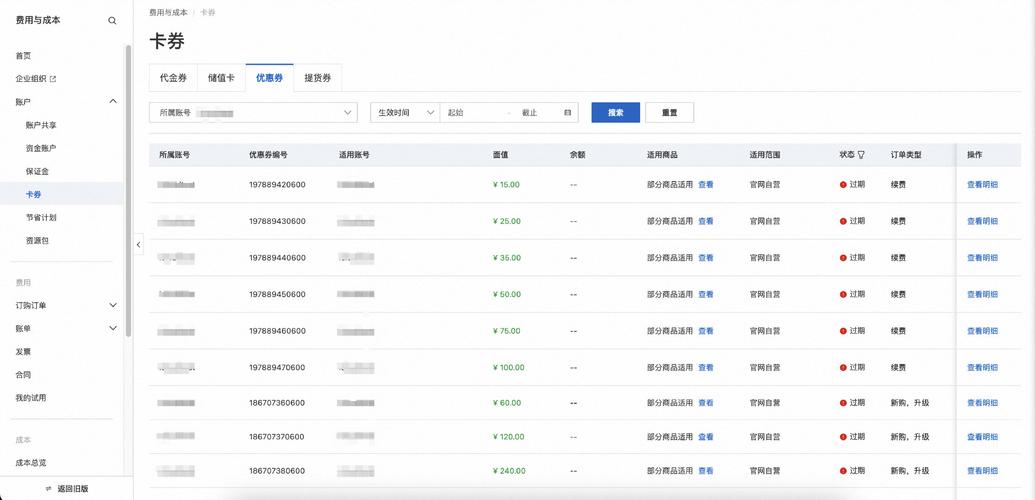Click the 重置 button

pyautogui.click(x=669, y=113)
